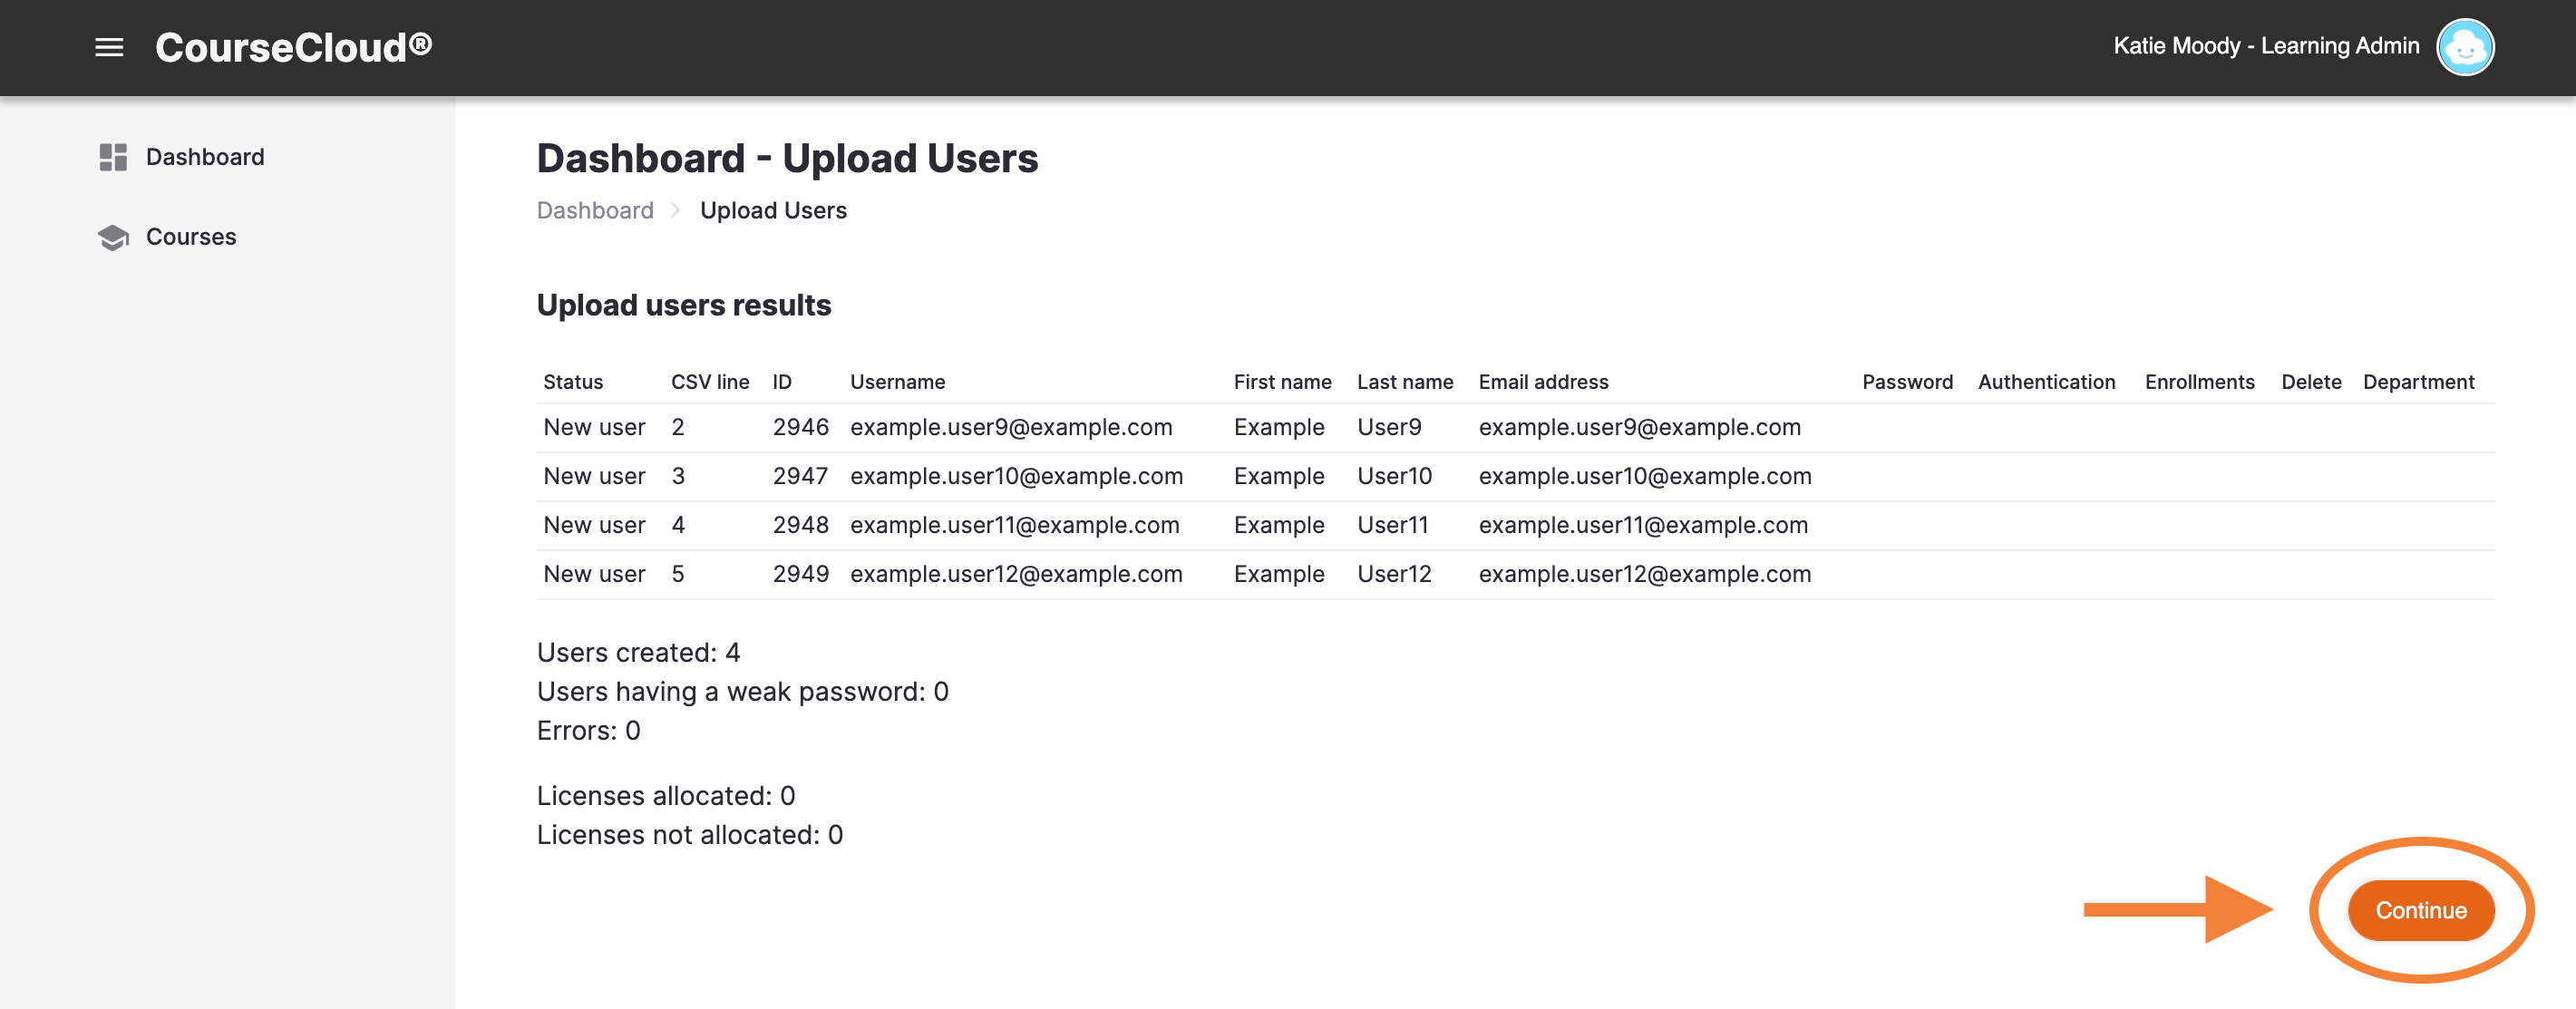Screen dimensions: 2576x1009
Task: Click the CourseCloud logo
Action: (x=293, y=45)
